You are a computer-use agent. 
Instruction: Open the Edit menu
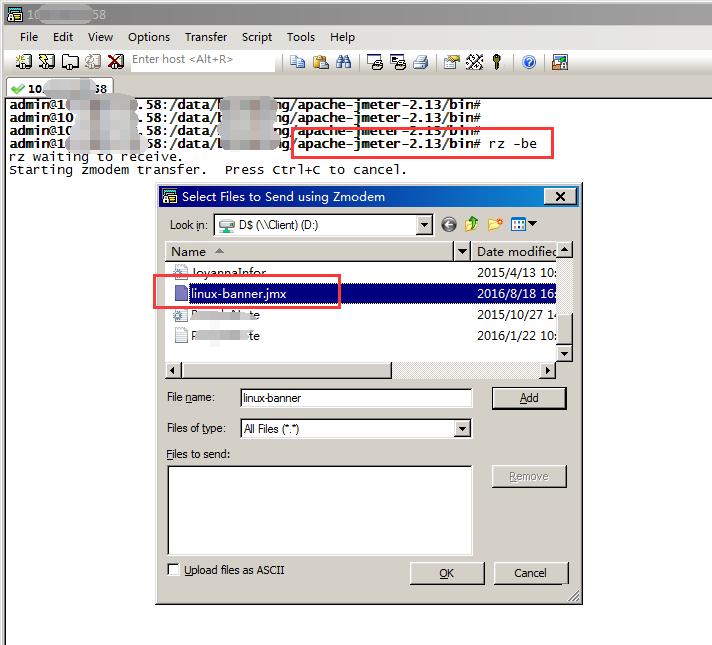63,37
